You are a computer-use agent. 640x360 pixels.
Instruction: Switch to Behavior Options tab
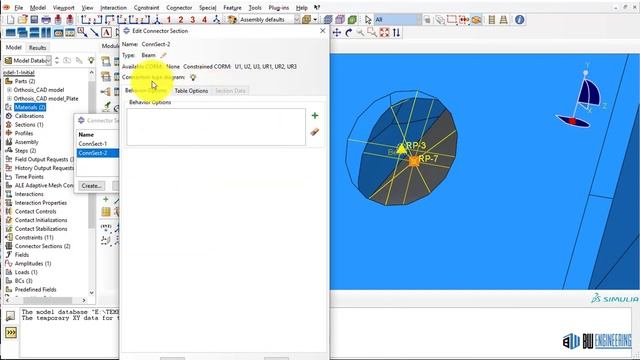pyautogui.click(x=146, y=91)
